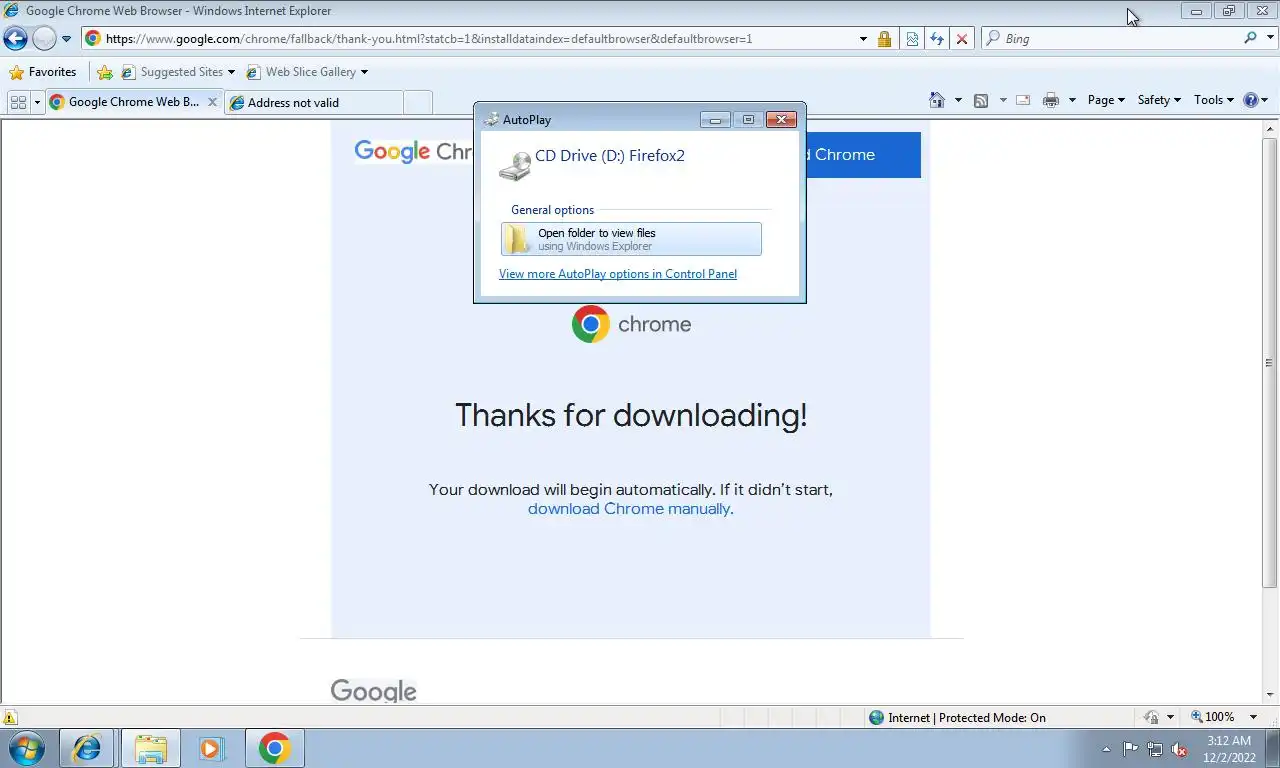The width and height of the screenshot is (1280, 768).
Task: Expand the address bar autocomplete dropdown arrow
Action: [x=863, y=39]
